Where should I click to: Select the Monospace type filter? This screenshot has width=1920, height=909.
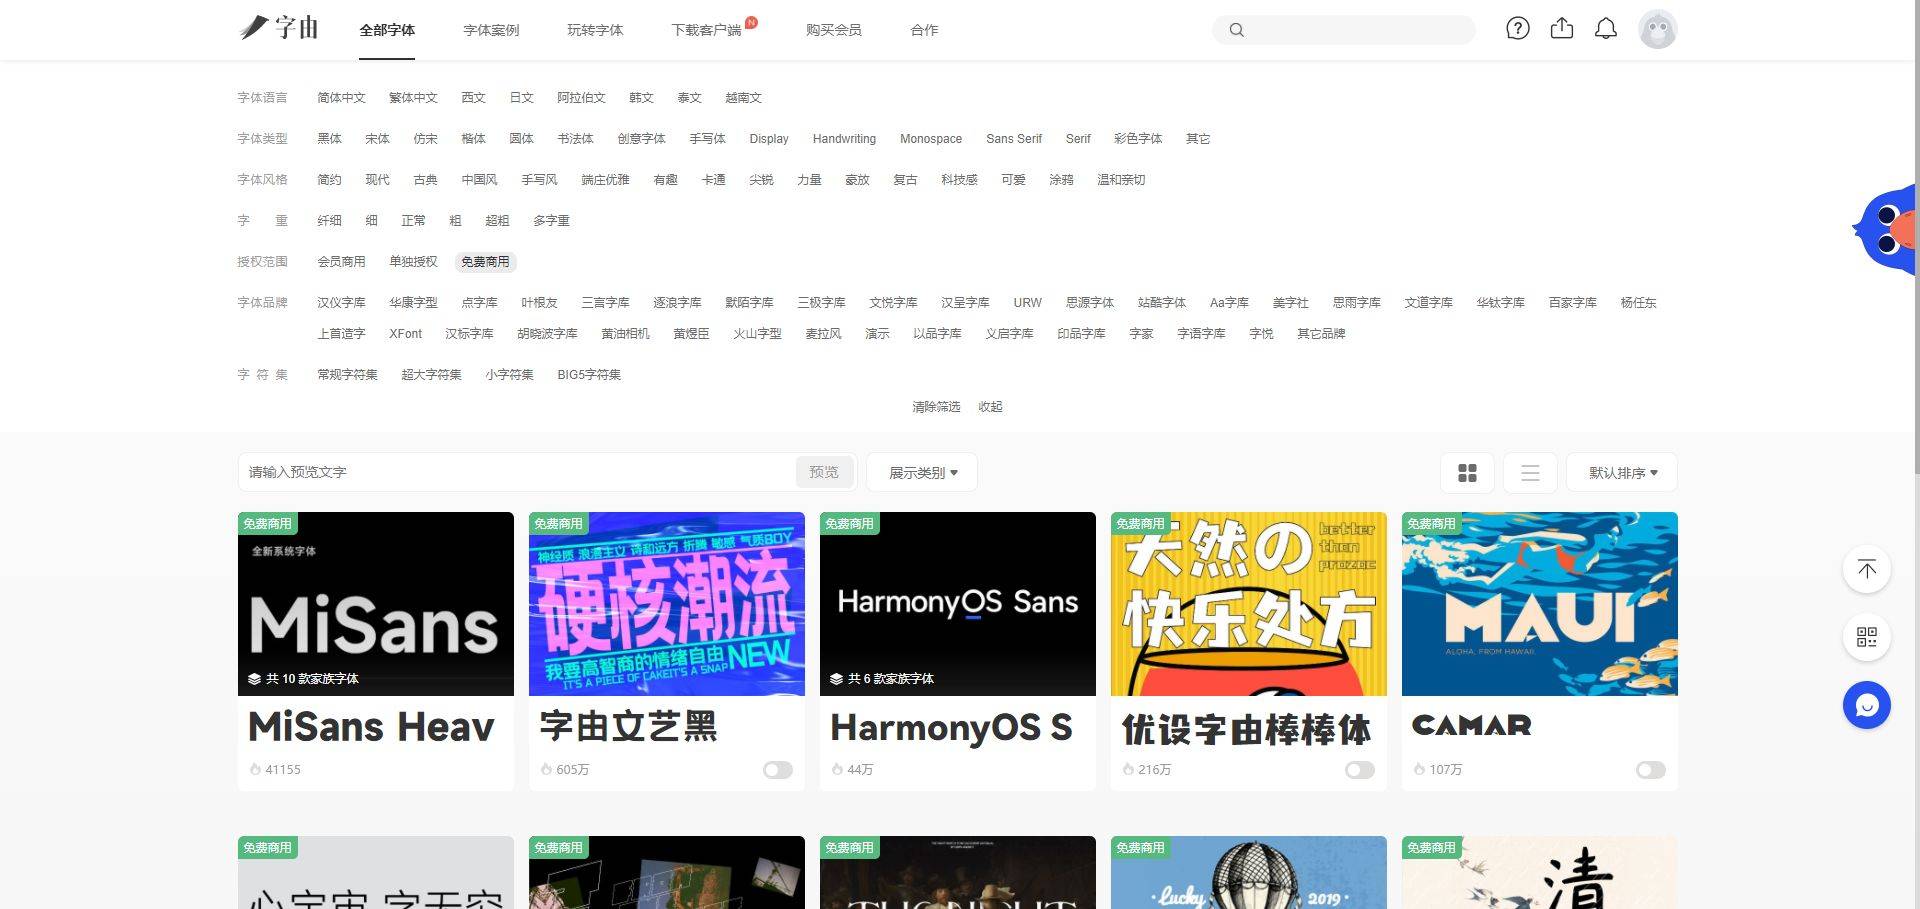(x=931, y=139)
